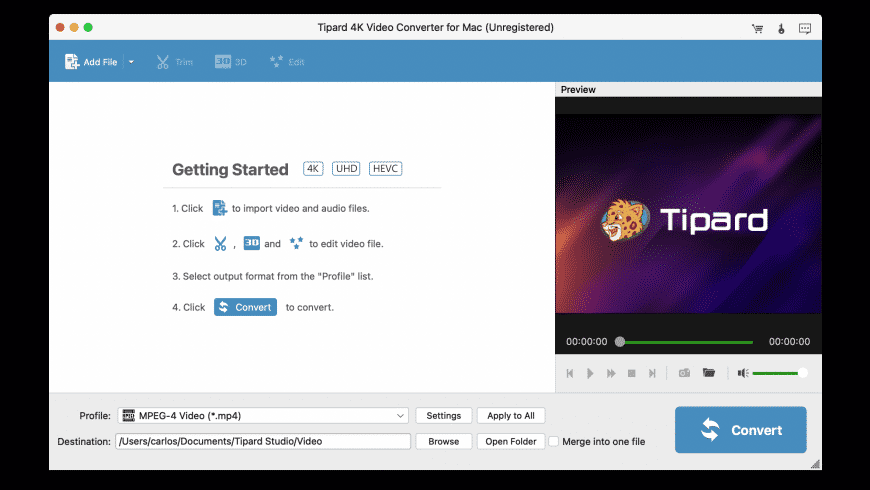Click the Profile Settings button

point(443,416)
